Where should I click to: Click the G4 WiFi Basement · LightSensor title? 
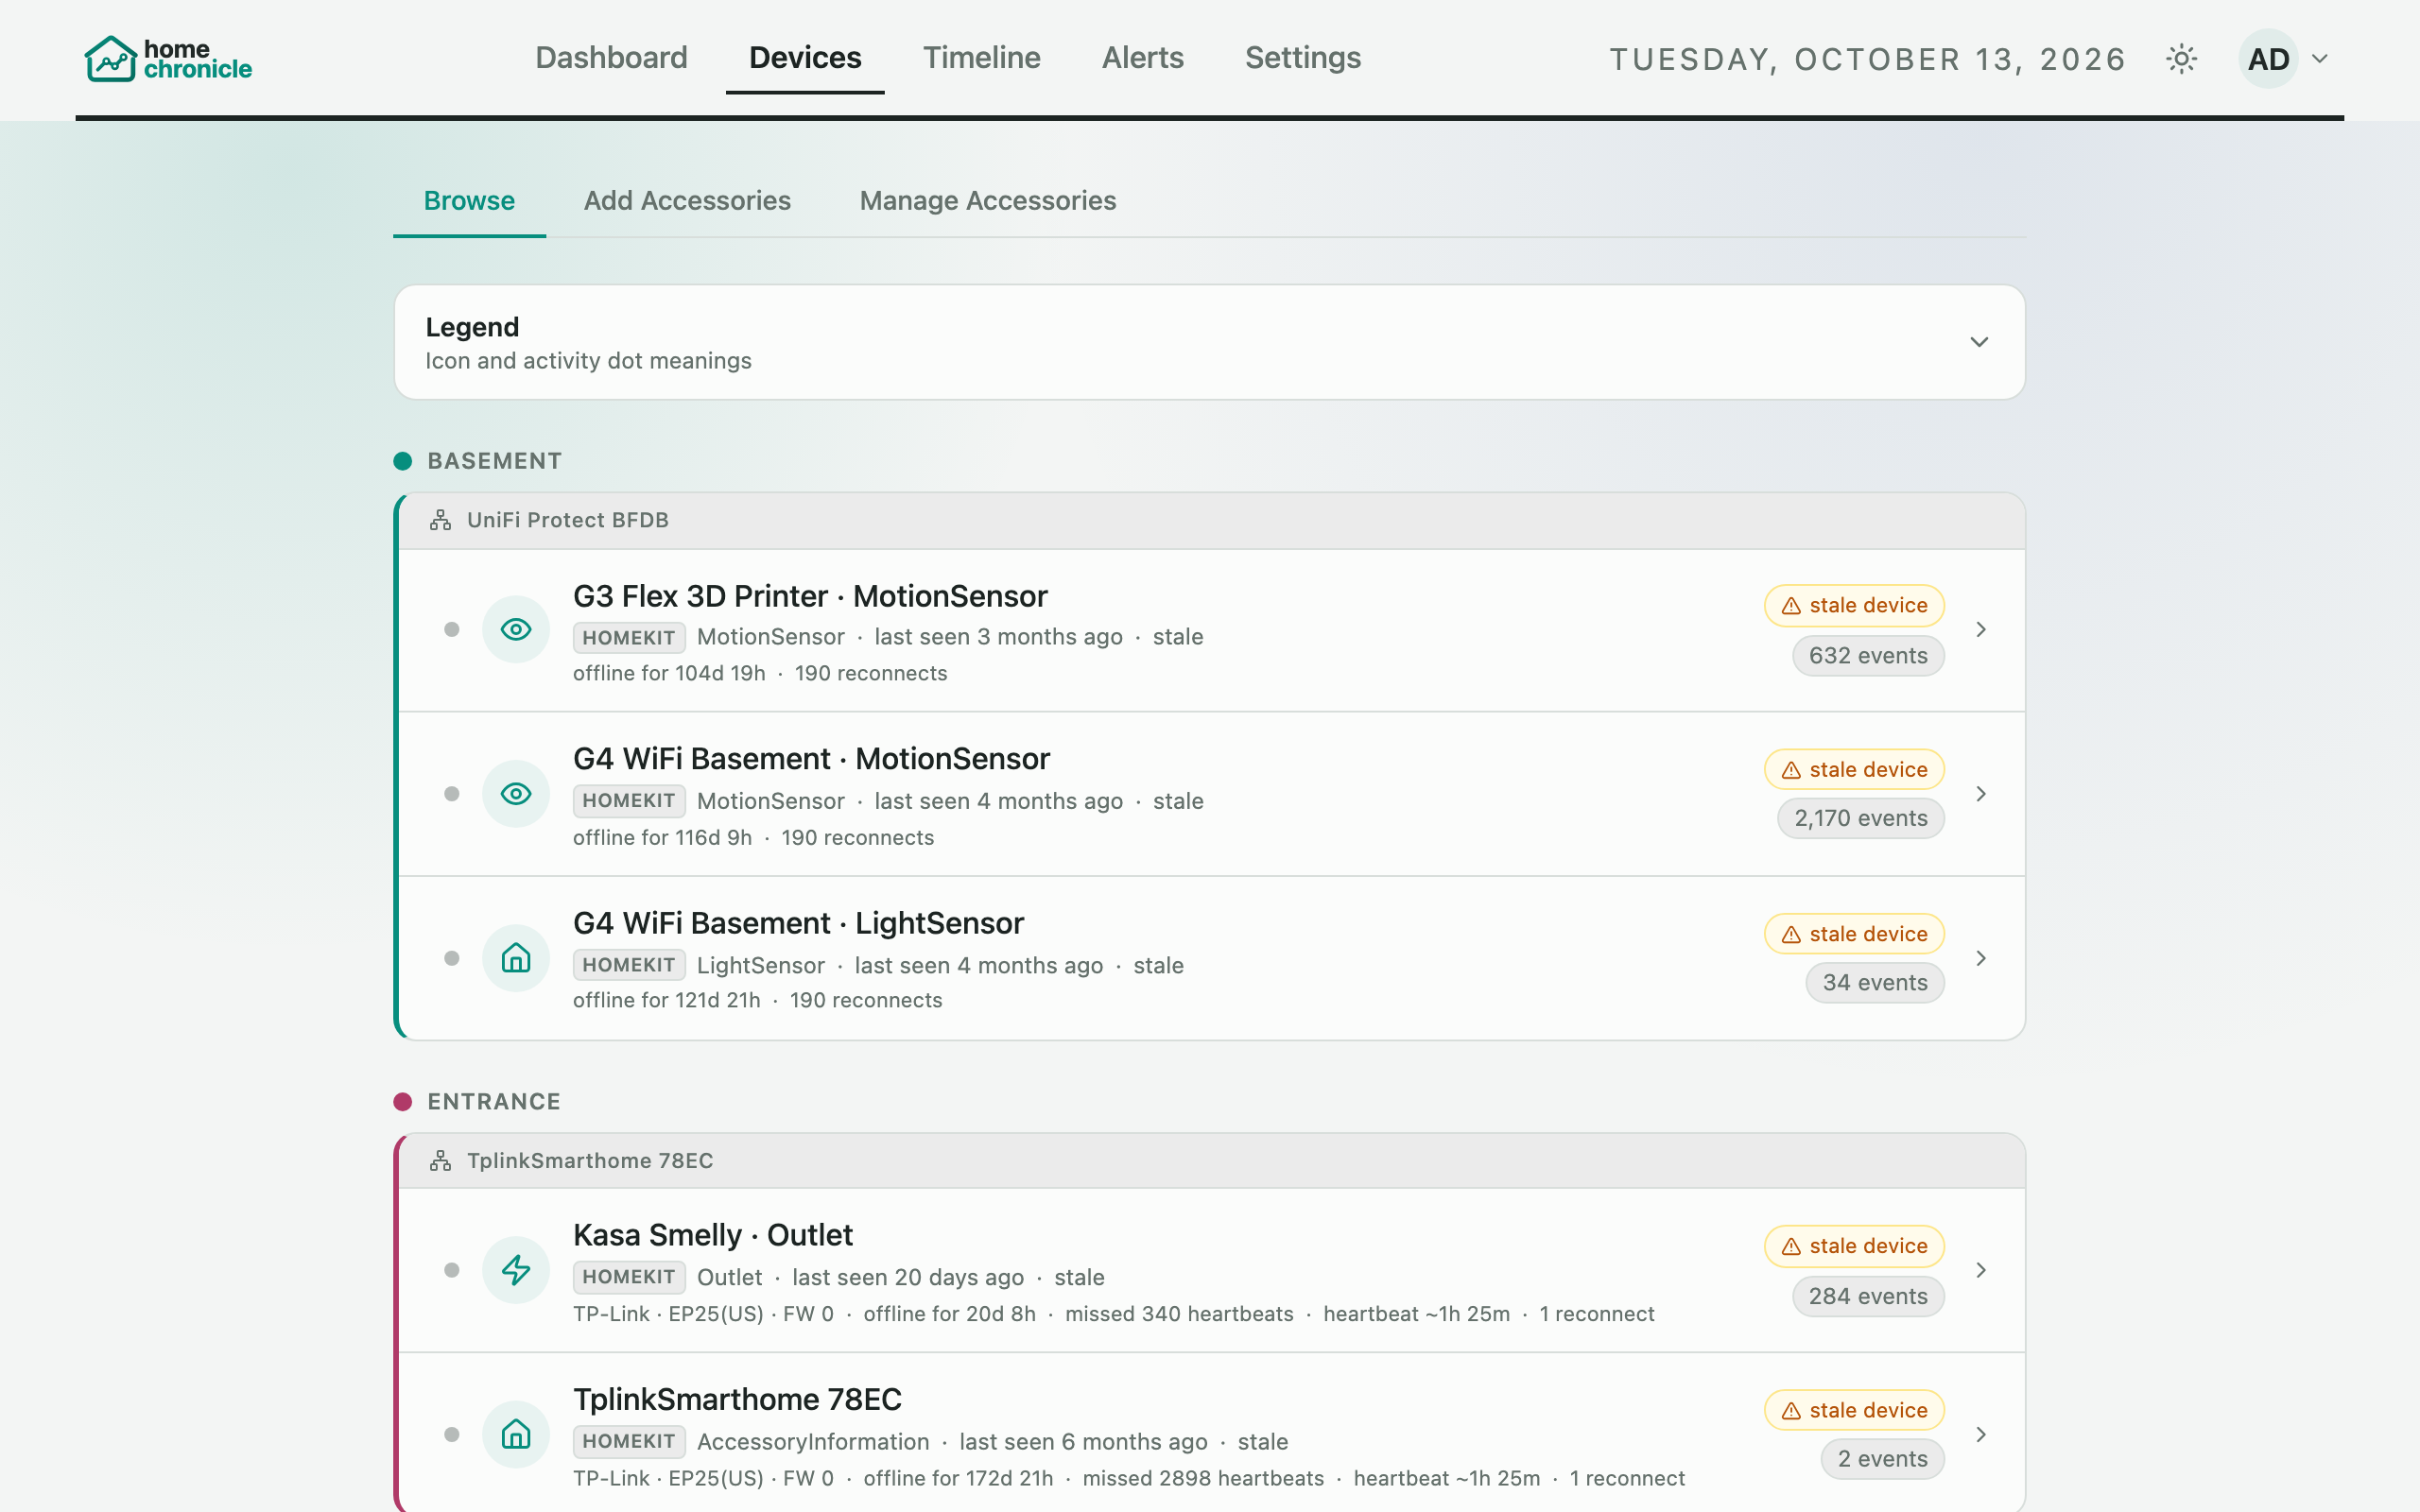click(798, 923)
